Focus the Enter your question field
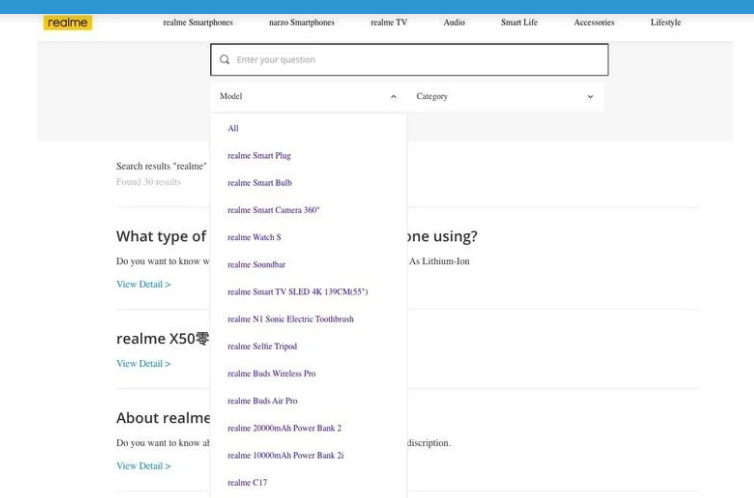754x498 pixels. pos(409,60)
